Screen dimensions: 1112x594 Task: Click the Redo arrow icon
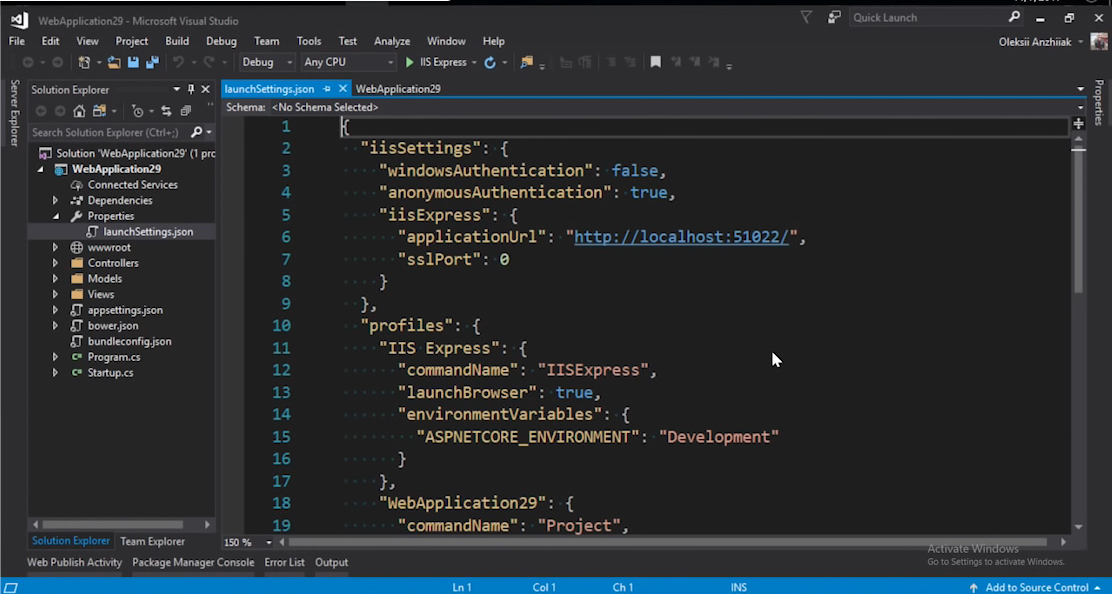point(208,62)
